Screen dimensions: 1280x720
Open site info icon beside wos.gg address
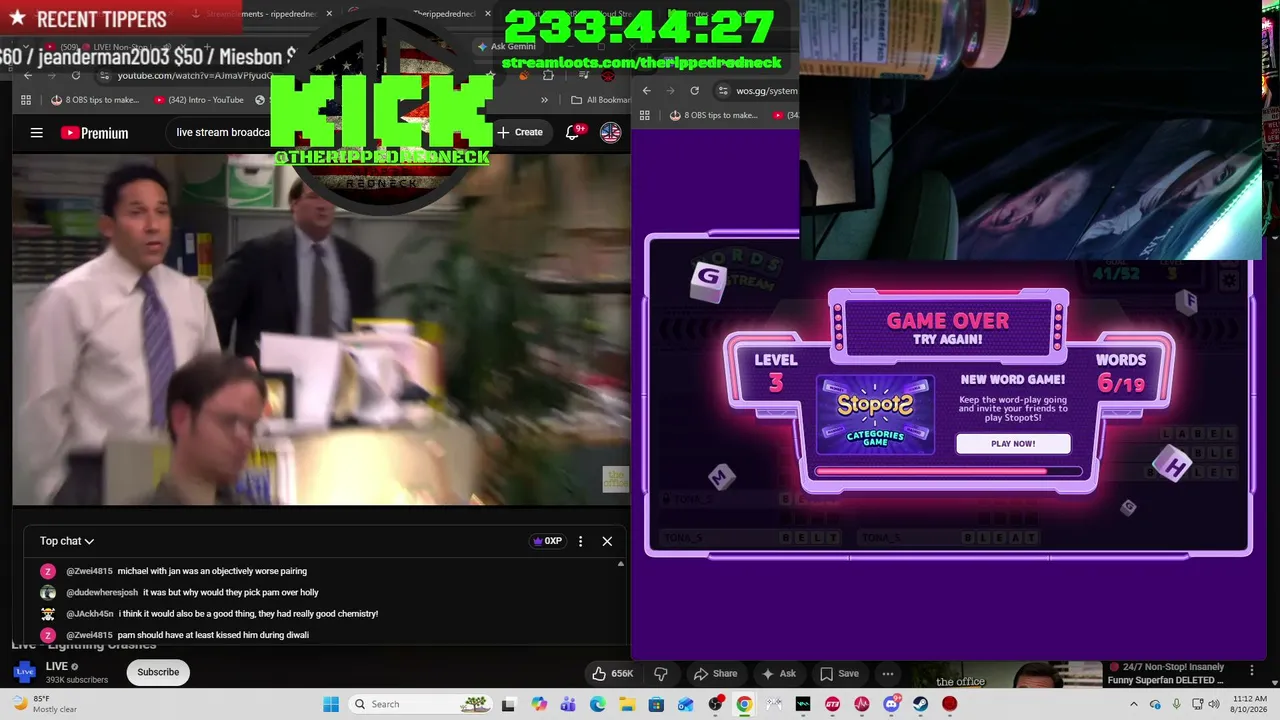click(723, 90)
